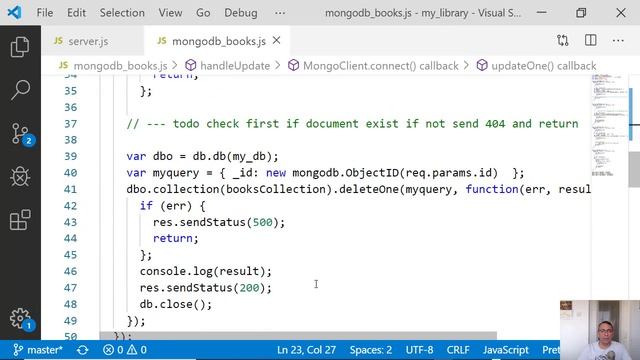Screen dimensions: 640x360
Task: Click the todo comment on line 37
Action: pos(352,124)
